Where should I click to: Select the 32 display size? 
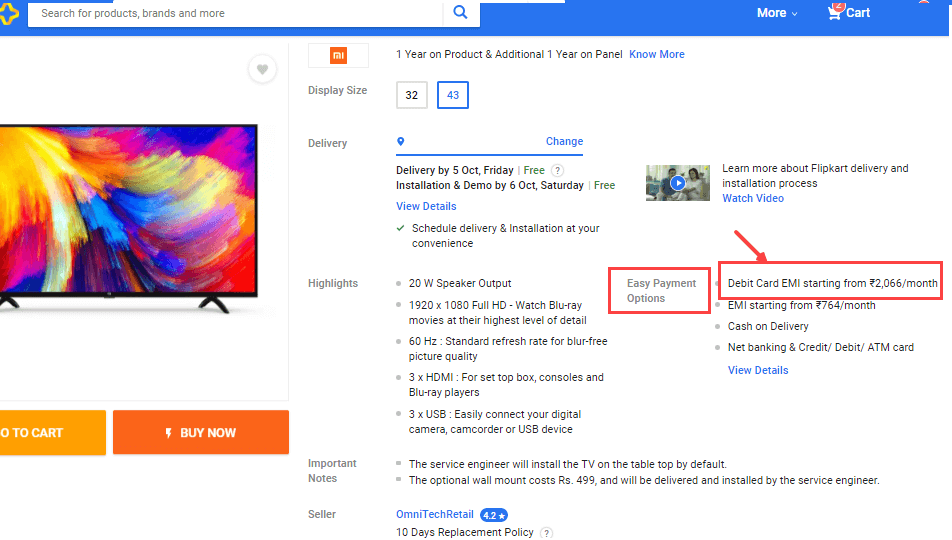coord(412,95)
